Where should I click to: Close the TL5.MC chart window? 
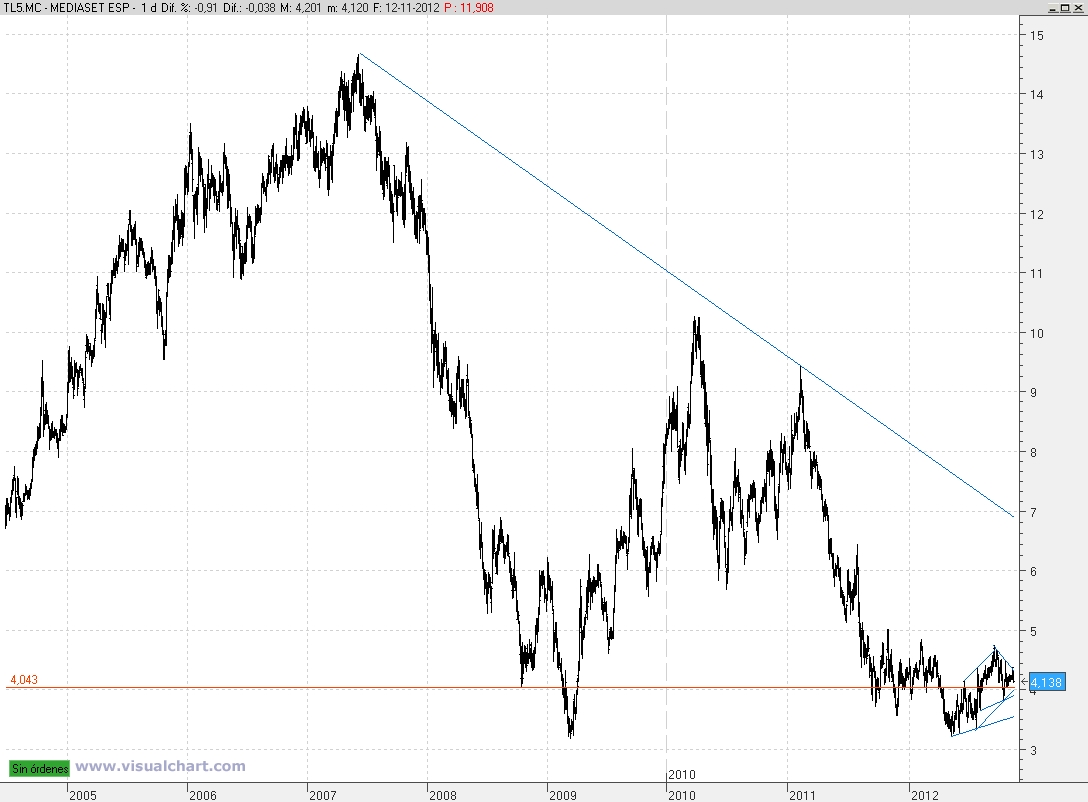pos(1077,8)
